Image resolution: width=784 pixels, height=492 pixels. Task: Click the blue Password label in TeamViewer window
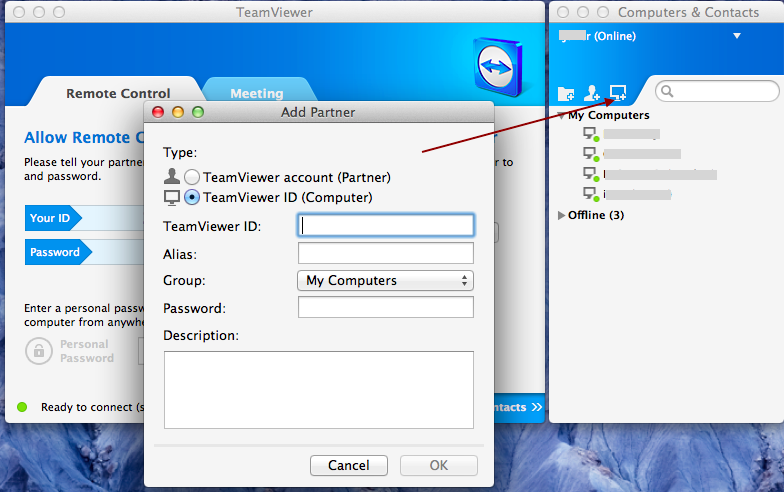tap(55, 252)
